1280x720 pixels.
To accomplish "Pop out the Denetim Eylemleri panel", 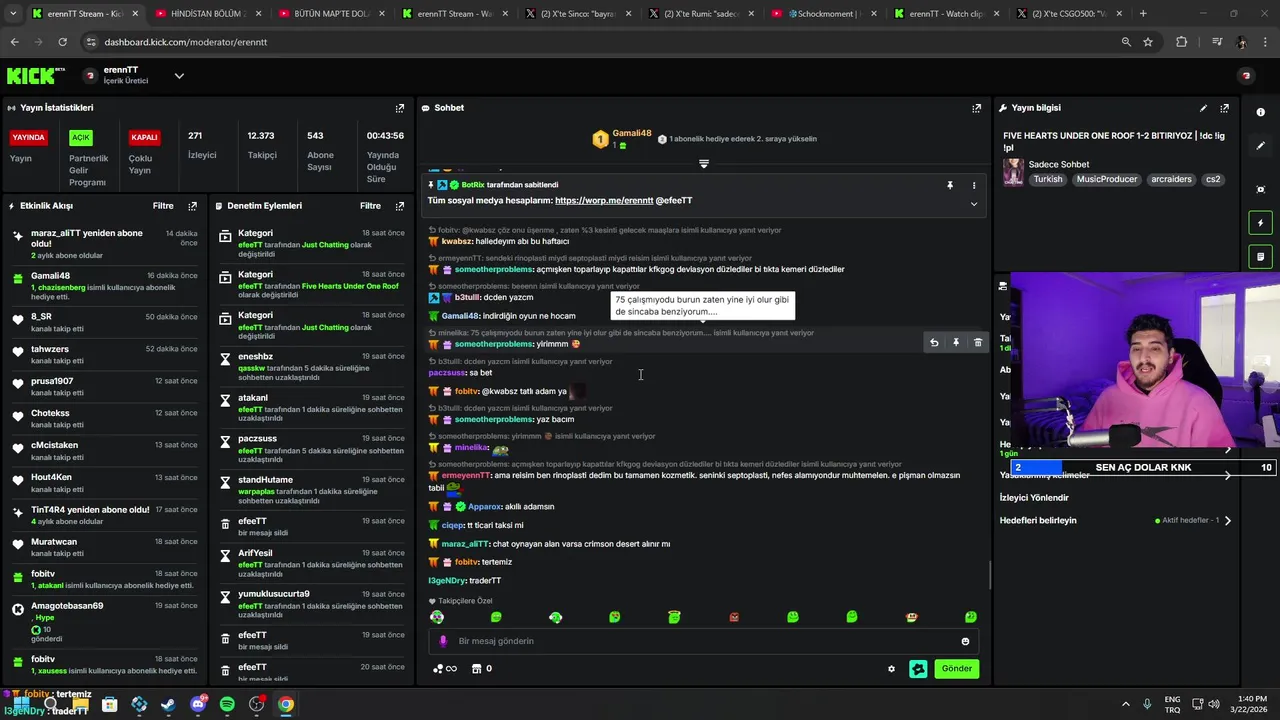I will tap(400, 206).
